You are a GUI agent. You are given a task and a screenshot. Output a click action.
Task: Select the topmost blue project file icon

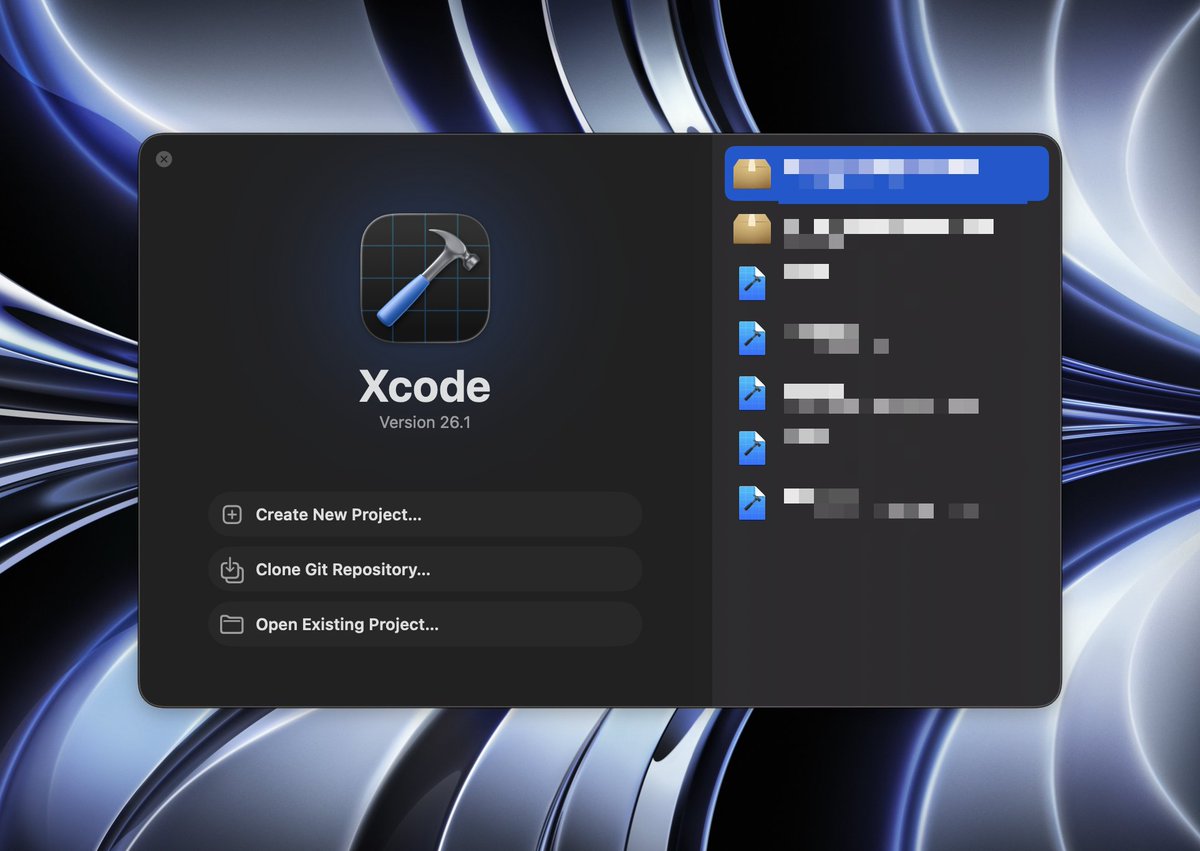tap(752, 283)
